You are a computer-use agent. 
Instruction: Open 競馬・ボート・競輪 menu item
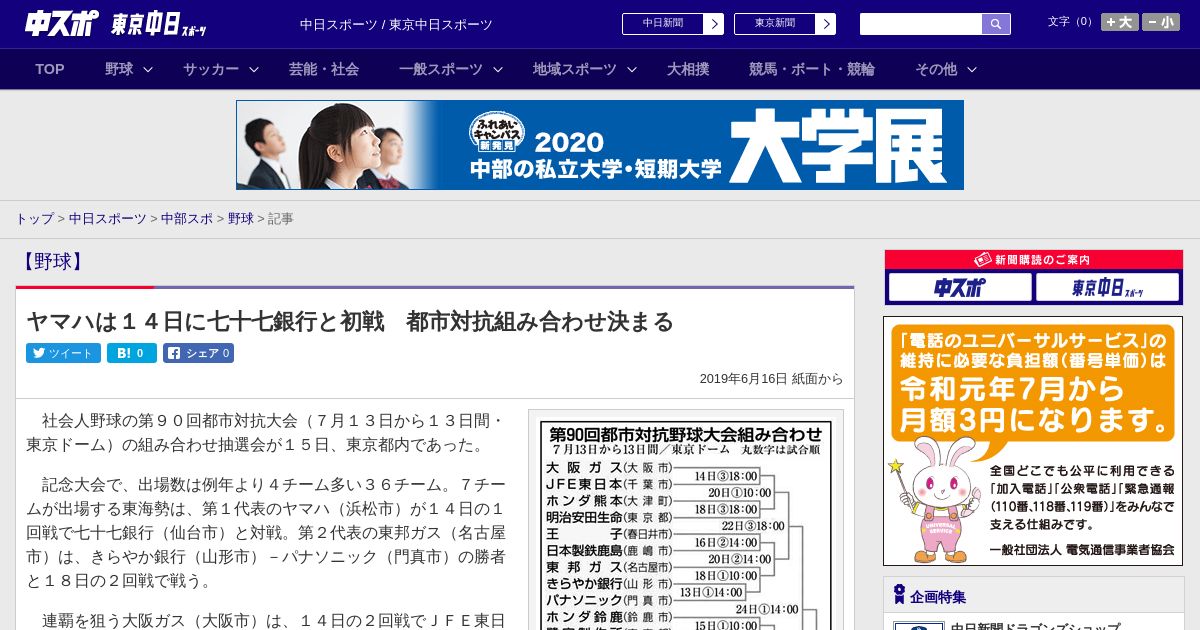coord(812,69)
